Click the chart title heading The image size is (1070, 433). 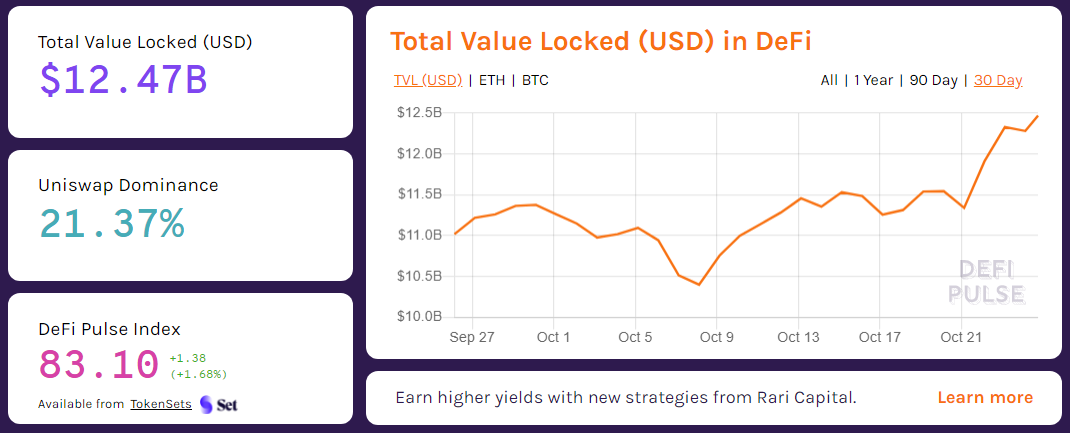pyautogui.click(x=600, y=41)
